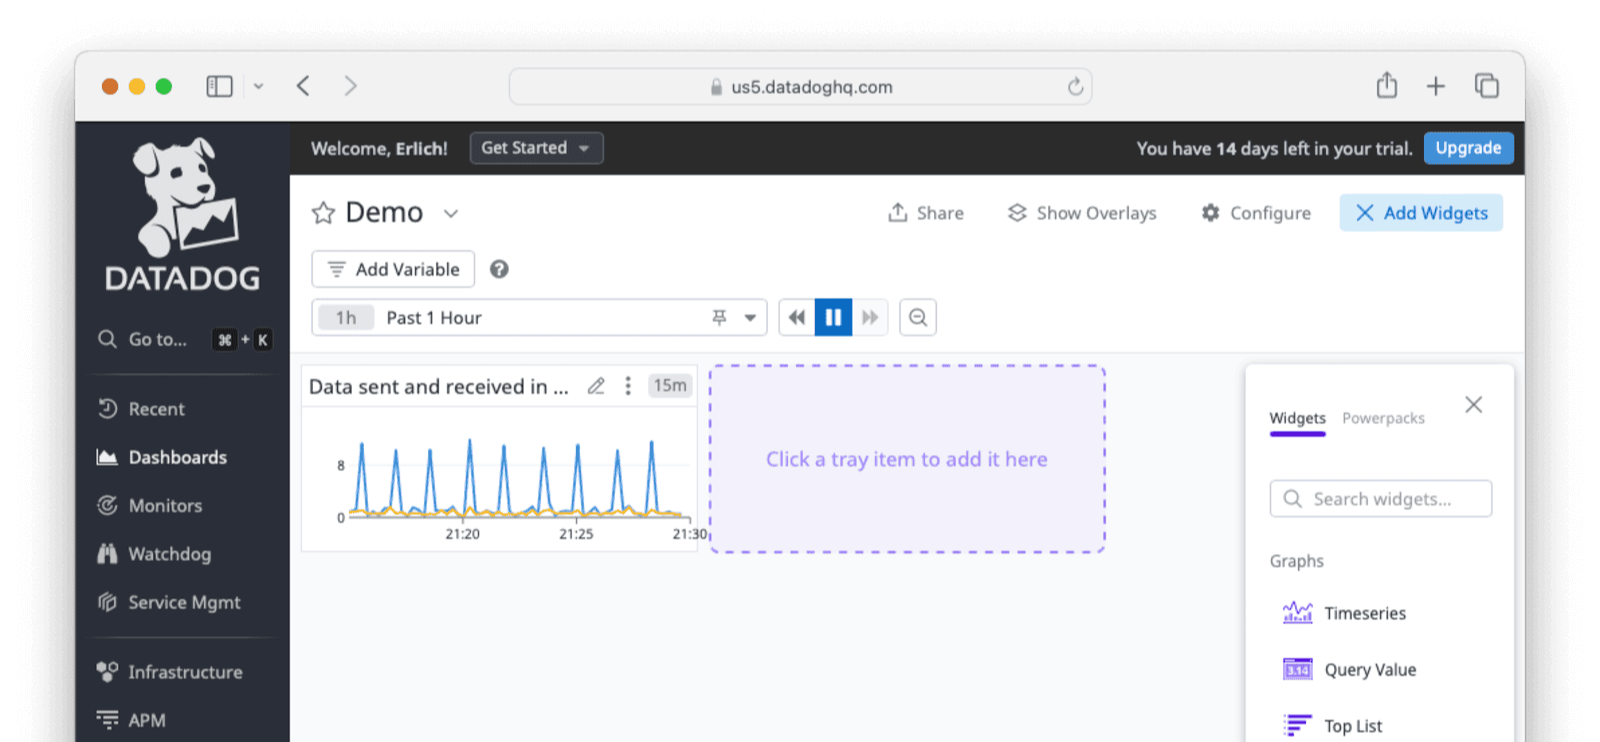Go back in Safari

[303, 86]
